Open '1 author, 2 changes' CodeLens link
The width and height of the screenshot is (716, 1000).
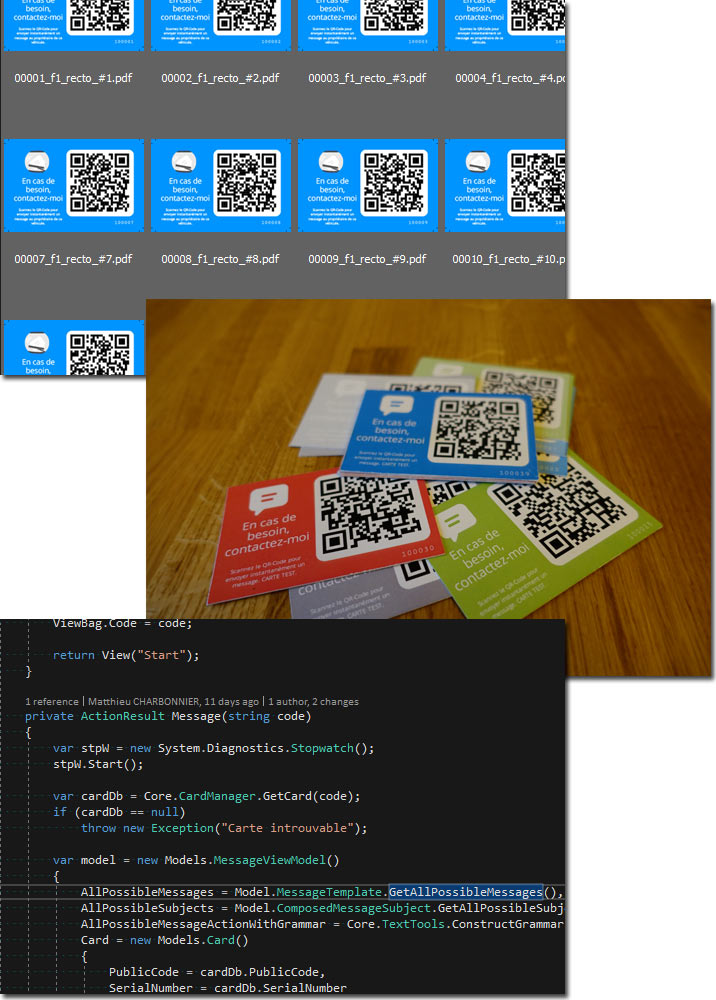pos(313,702)
